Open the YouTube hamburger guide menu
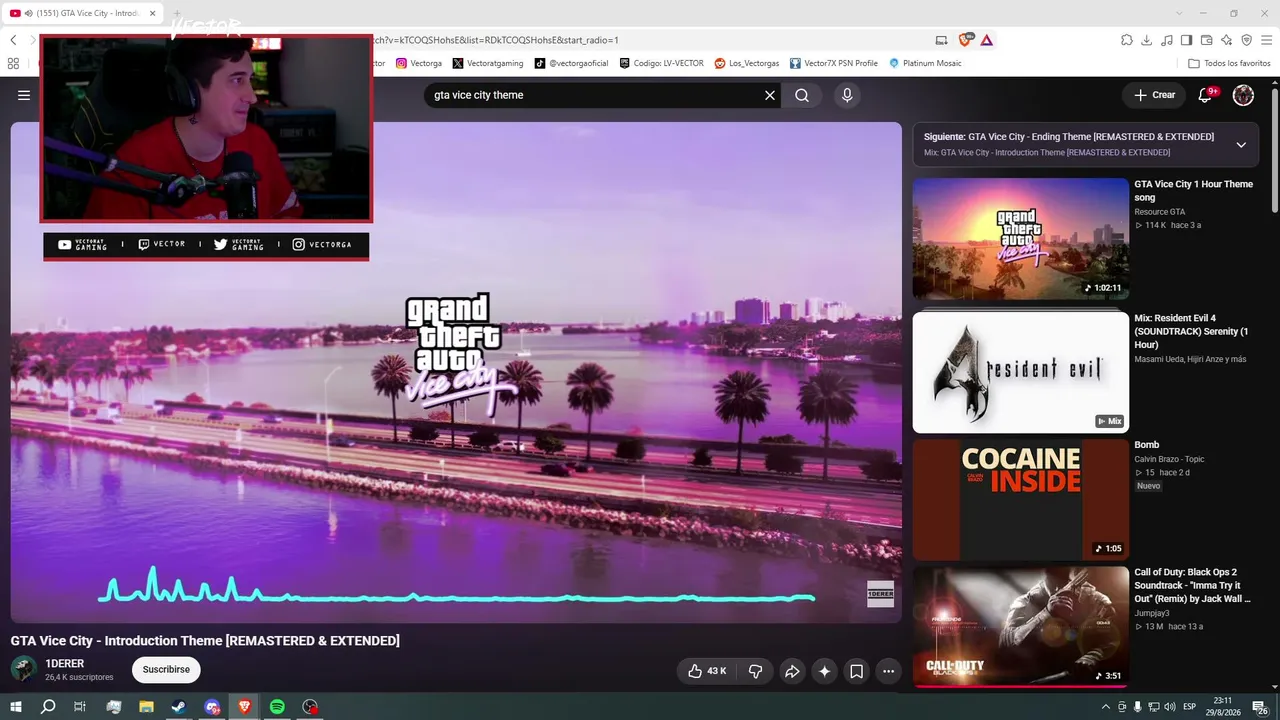 coord(24,95)
